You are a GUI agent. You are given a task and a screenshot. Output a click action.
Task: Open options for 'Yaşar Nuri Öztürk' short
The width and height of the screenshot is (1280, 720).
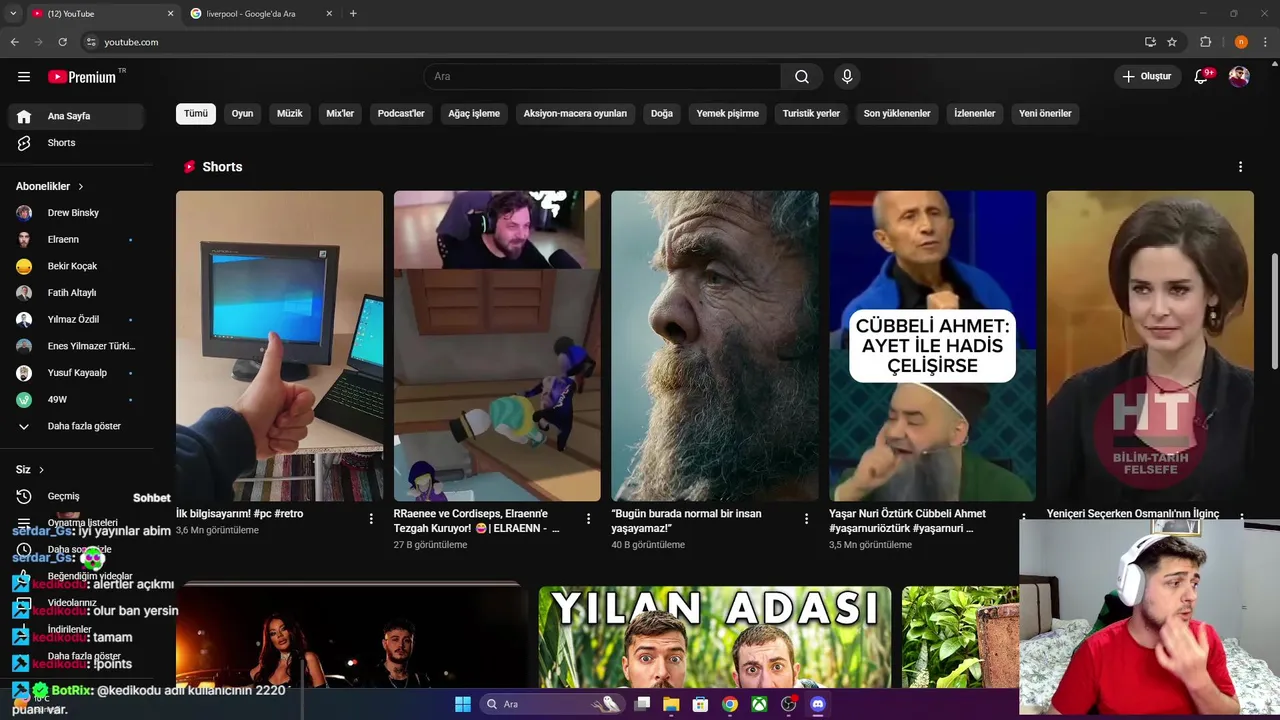[x=1023, y=519]
